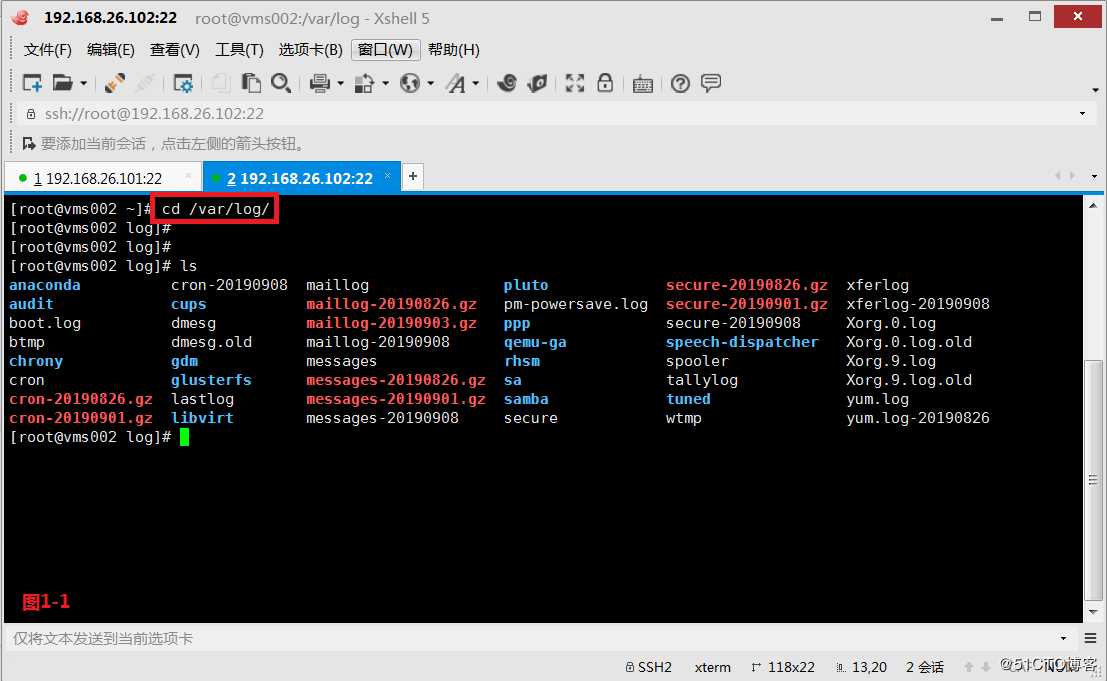Open the 编辑(E) menu
Screen dimensions: 1107x681
pos(110,49)
